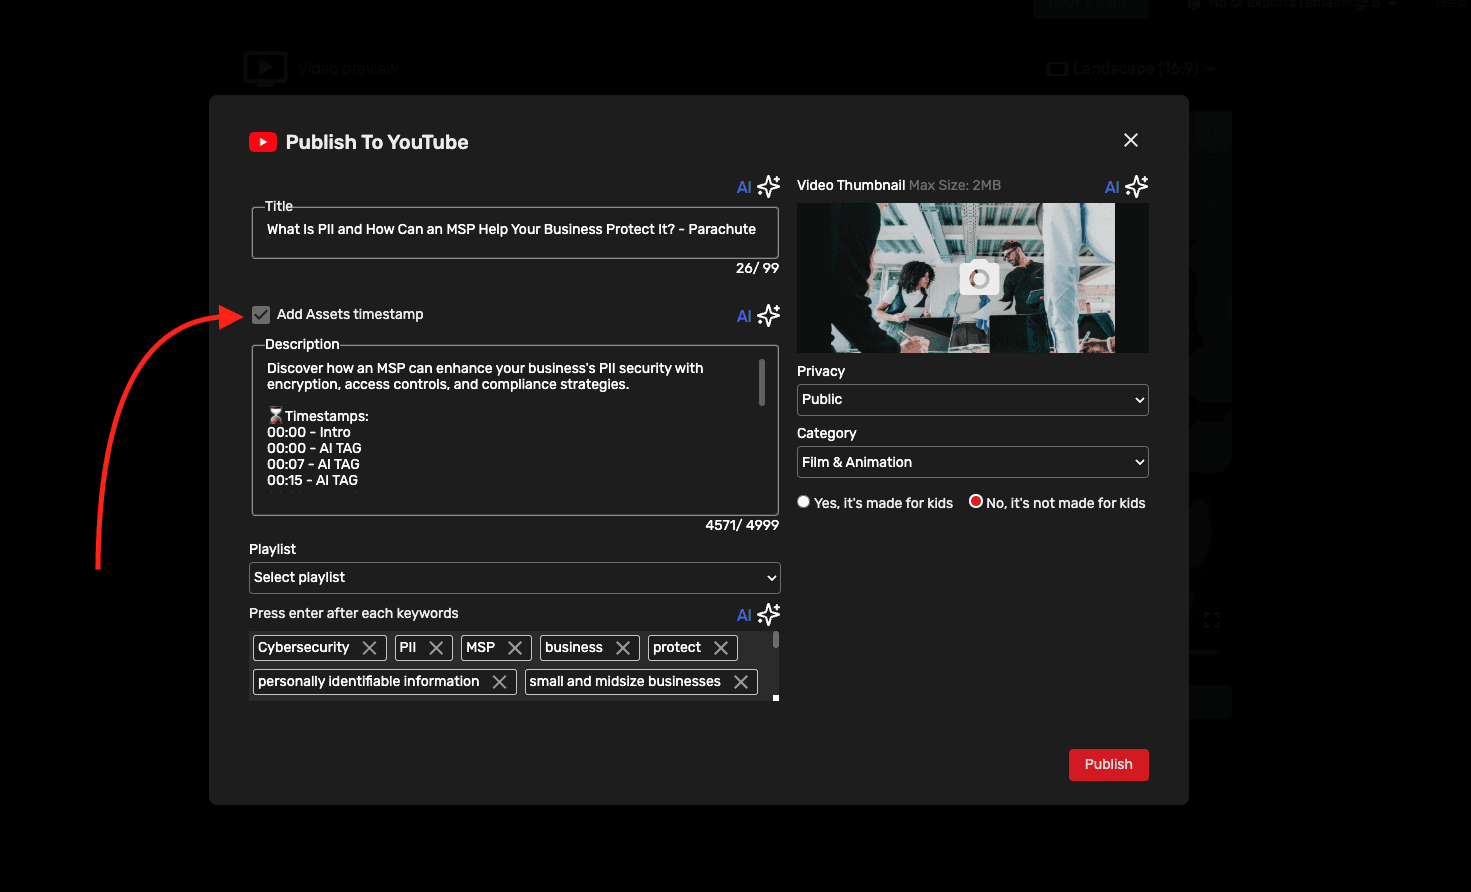Screen dimensions: 1471x892
Task: Remove the protect keyword tag
Action: tap(721, 648)
